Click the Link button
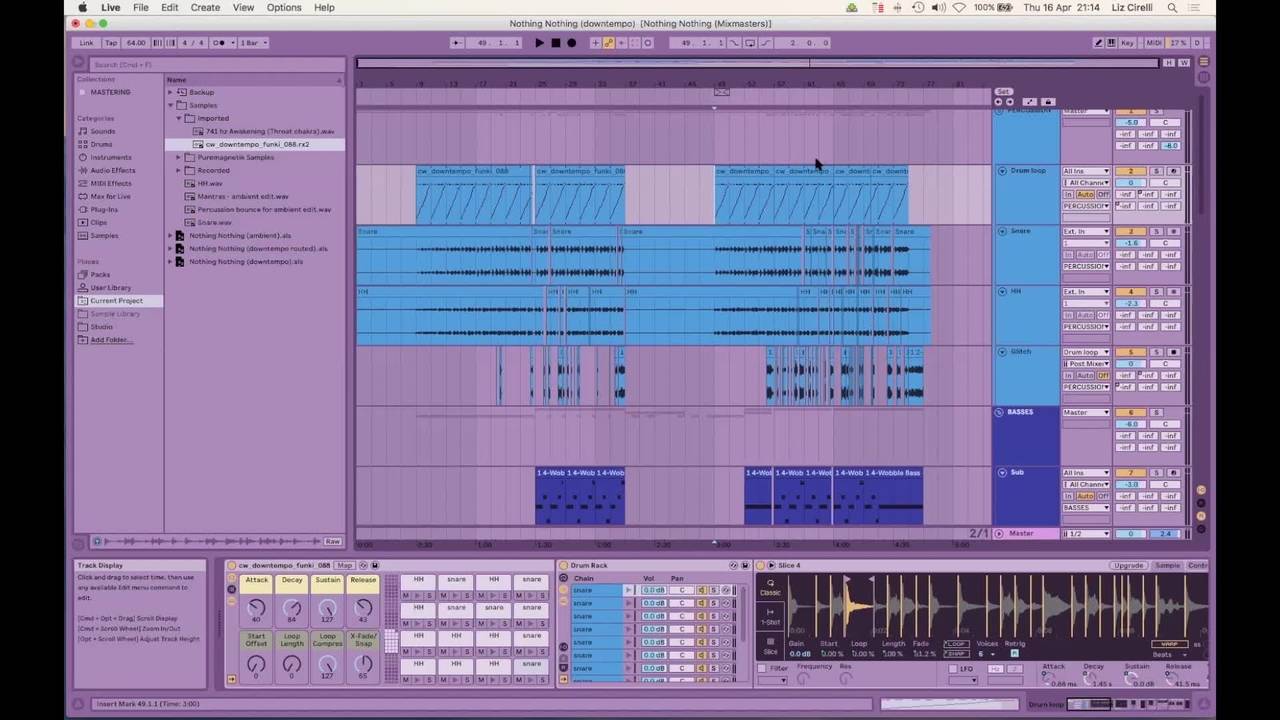The width and height of the screenshot is (1280, 720). 87,43
